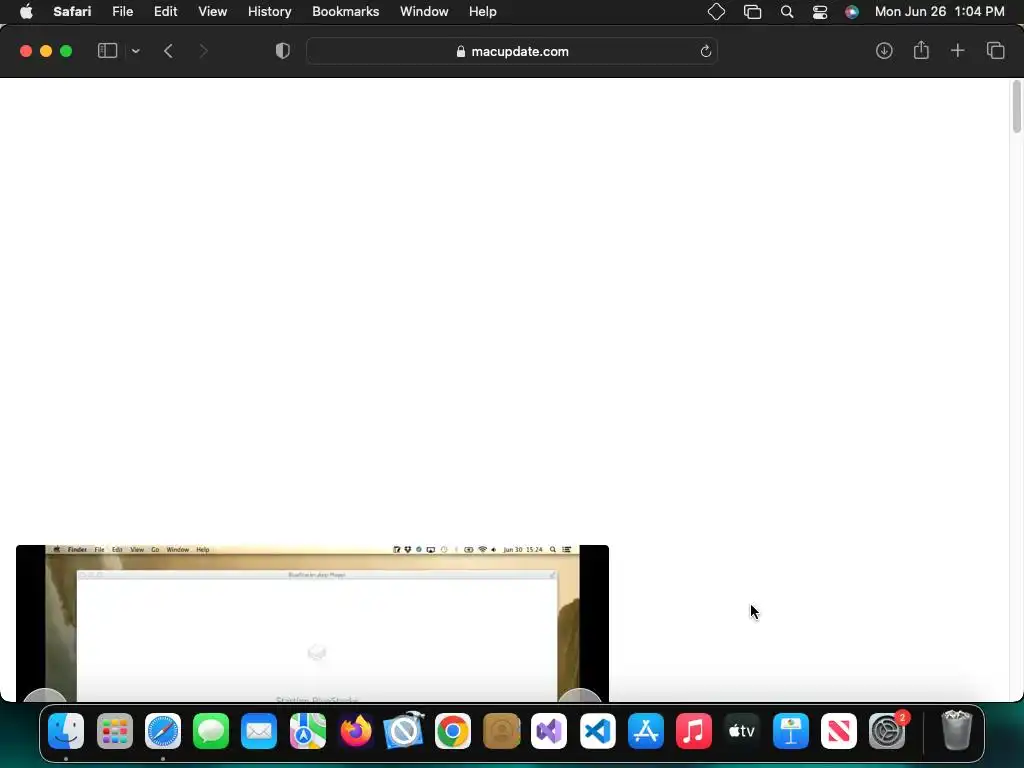Screen dimensions: 1024x768
Task: Open the Bookmarks menu
Action: point(345,12)
